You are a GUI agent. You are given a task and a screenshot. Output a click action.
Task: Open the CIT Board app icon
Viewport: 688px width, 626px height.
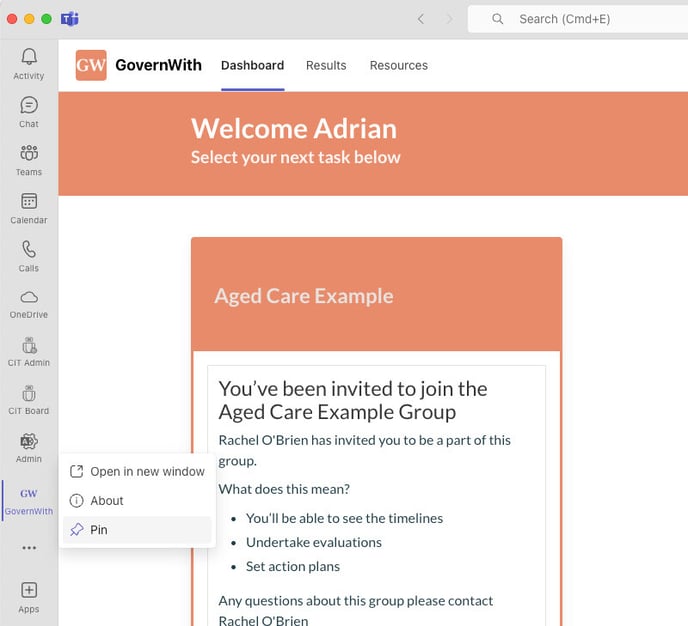(x=29, y=393)
